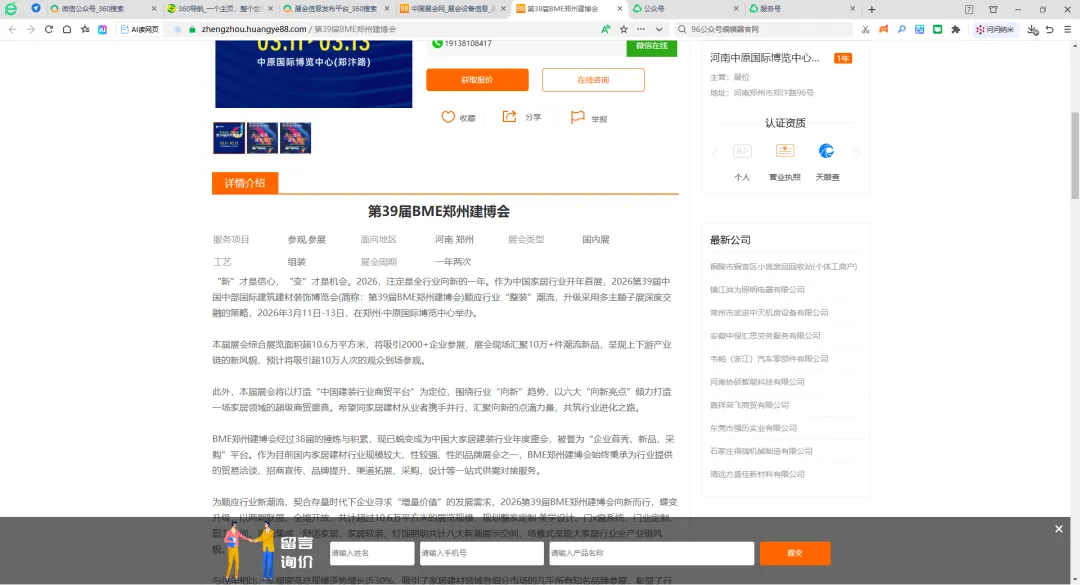Click the blue magnifier extension icon
The height and width of the screenshot is (585, 1080).
click(902, 30)
